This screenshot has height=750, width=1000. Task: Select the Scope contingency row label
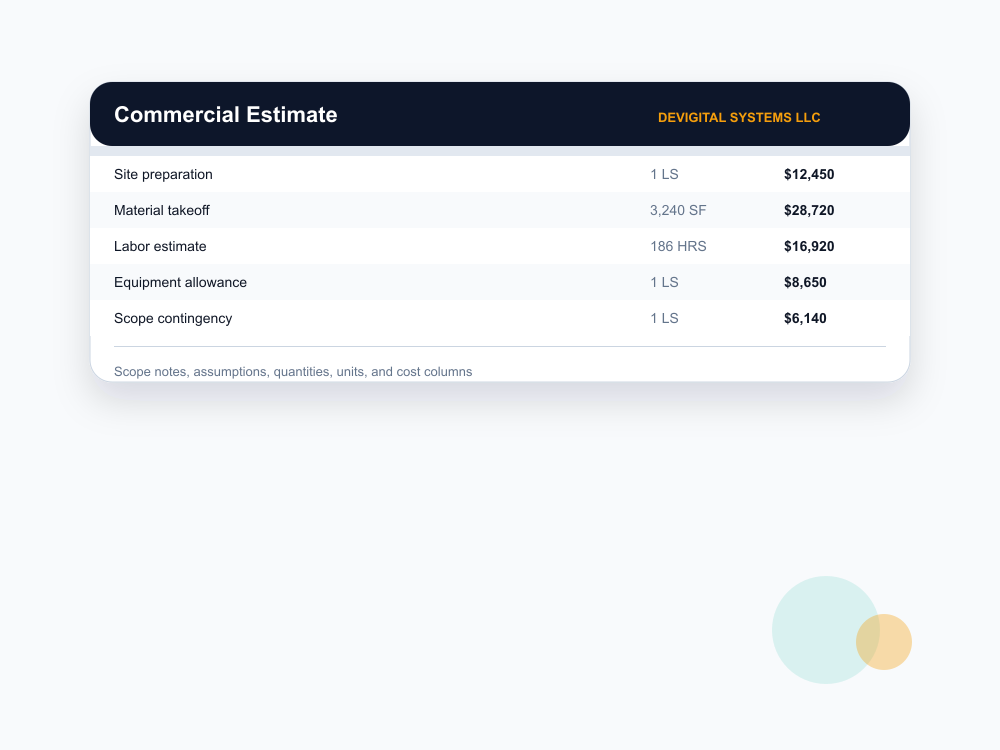[x=173, y=318]
